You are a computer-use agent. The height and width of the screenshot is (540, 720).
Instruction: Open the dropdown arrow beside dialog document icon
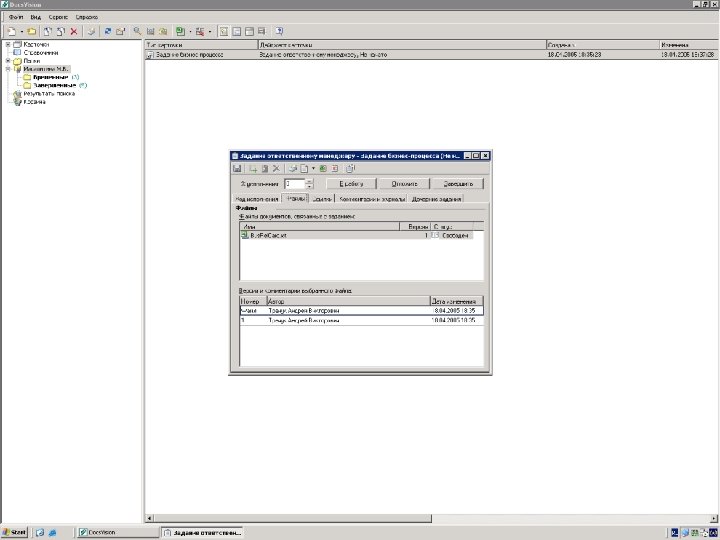313,169
